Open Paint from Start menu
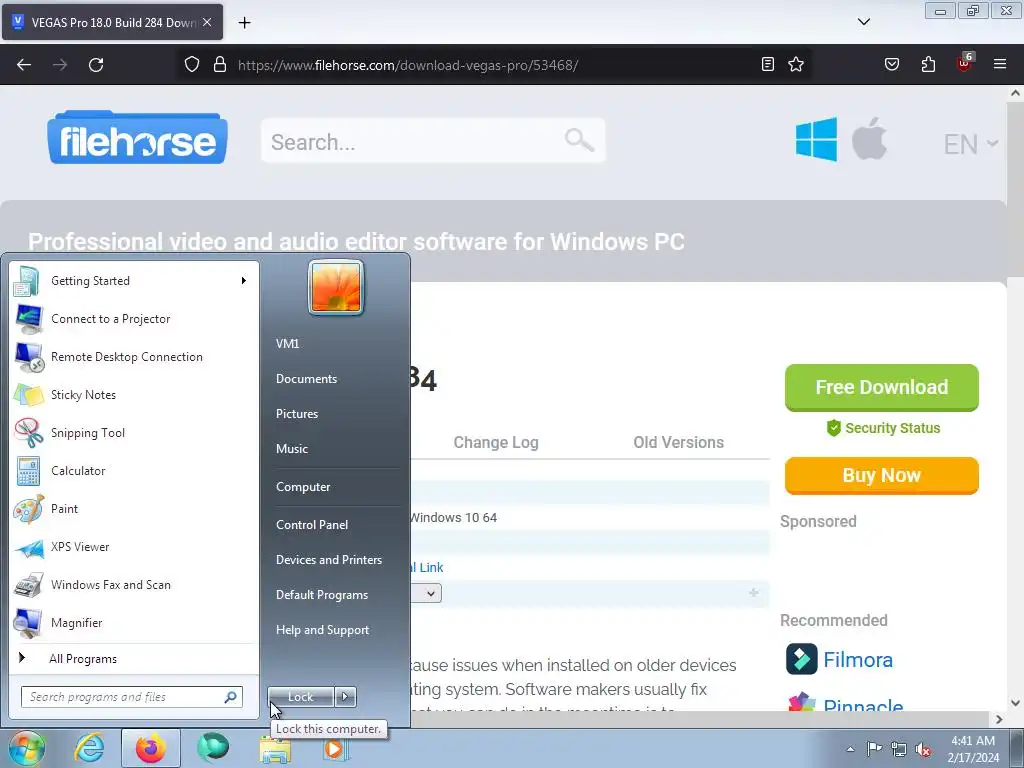1024x768 pixels. click(x=133, y=509)
